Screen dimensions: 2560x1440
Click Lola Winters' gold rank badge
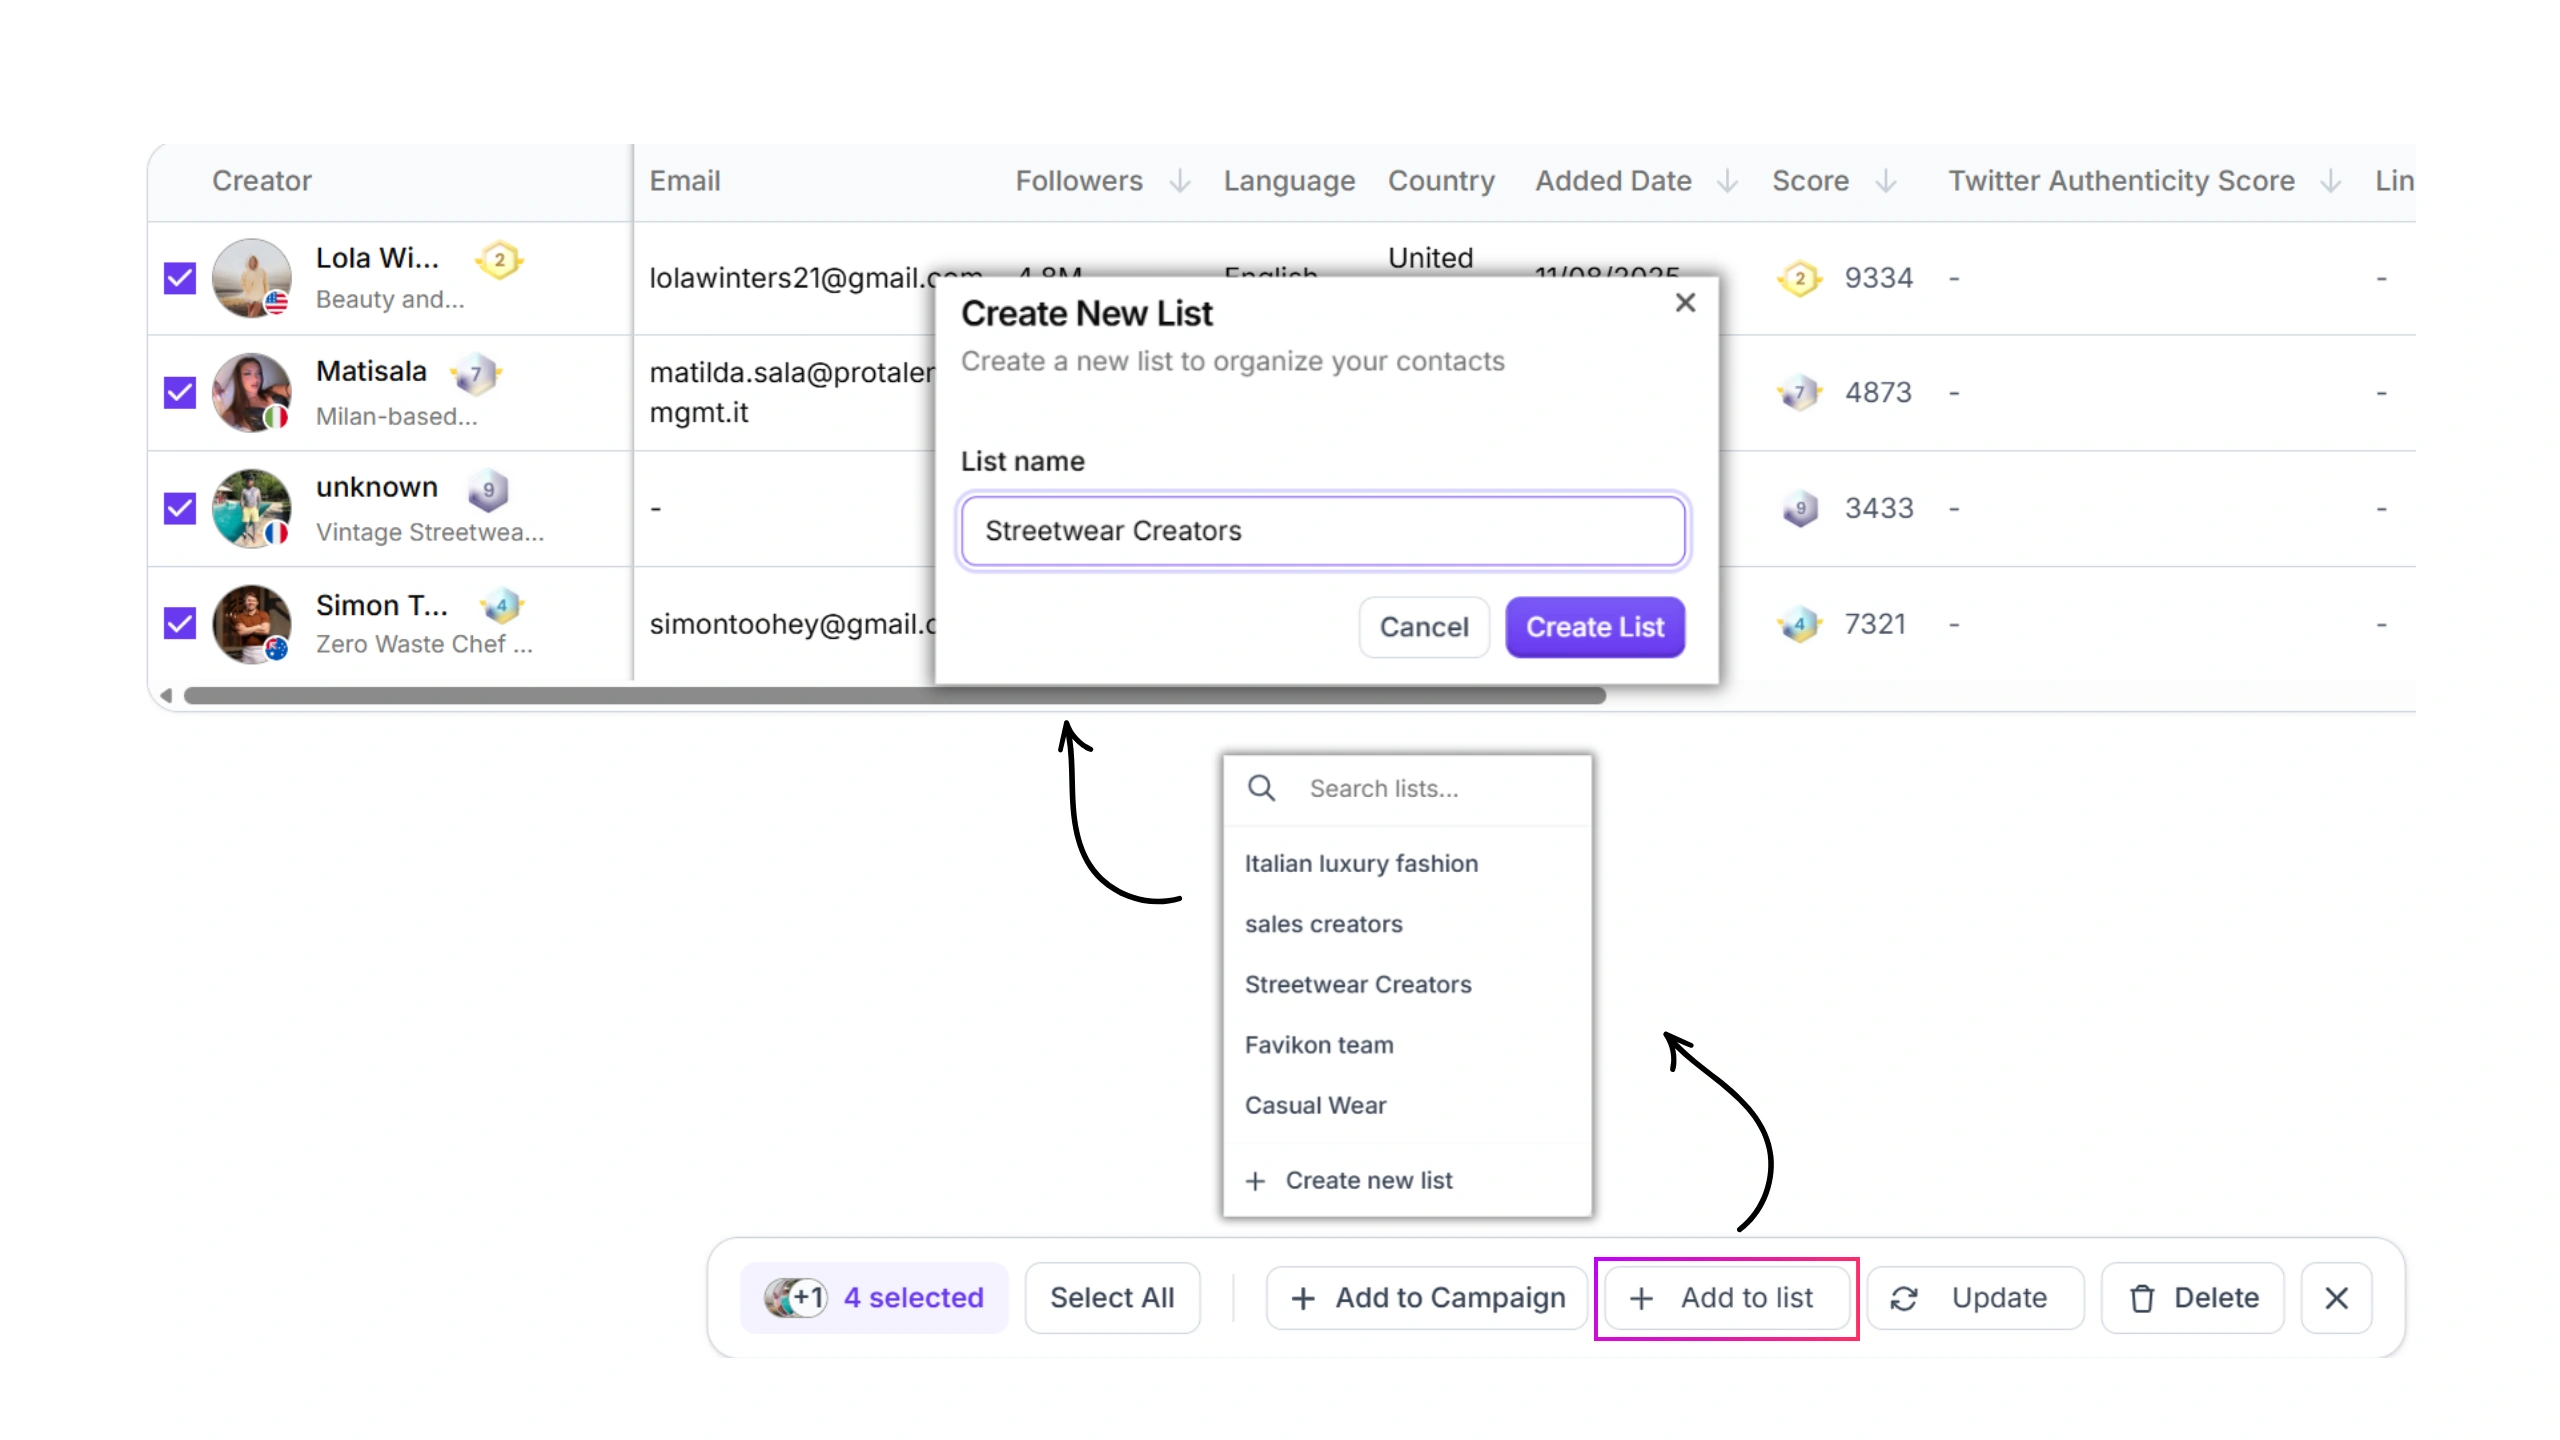point(499,260)
